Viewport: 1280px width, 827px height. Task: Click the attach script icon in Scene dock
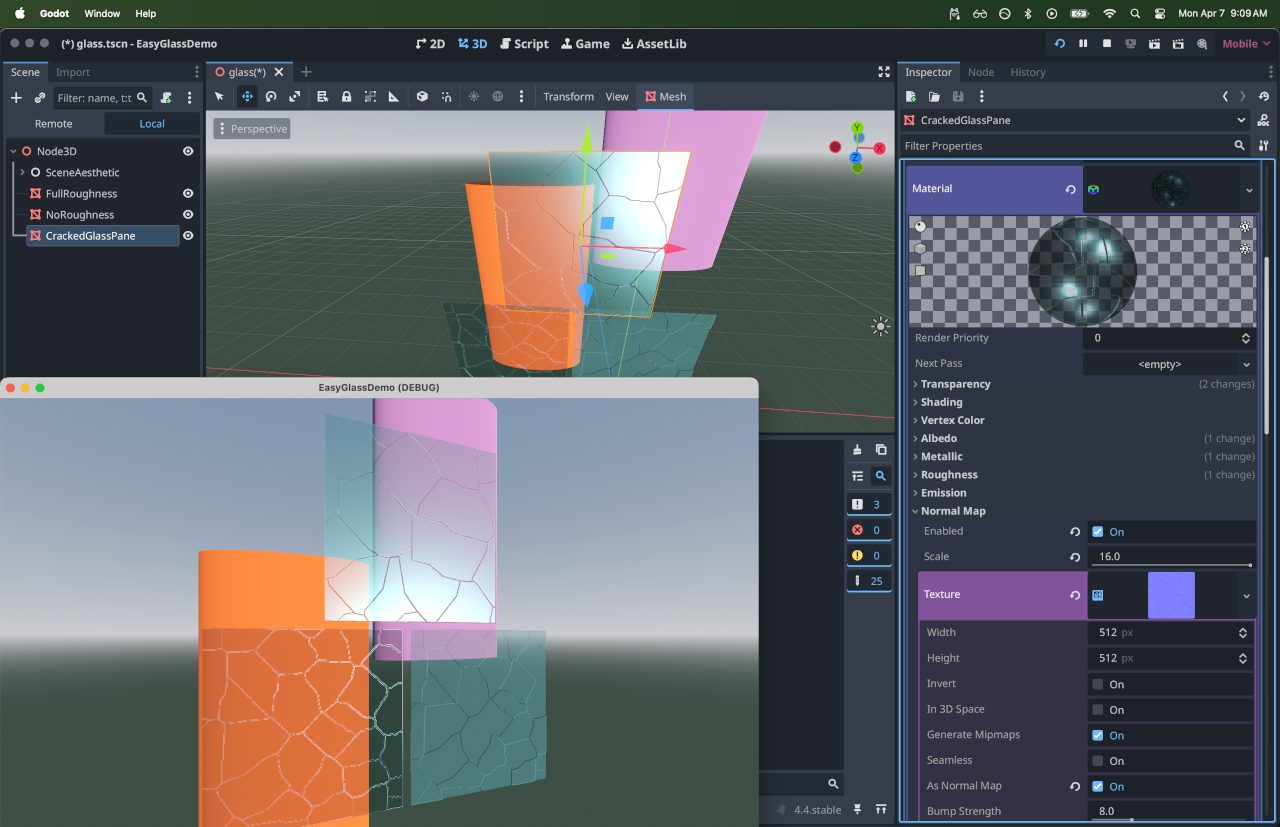(x=166, y=98)
